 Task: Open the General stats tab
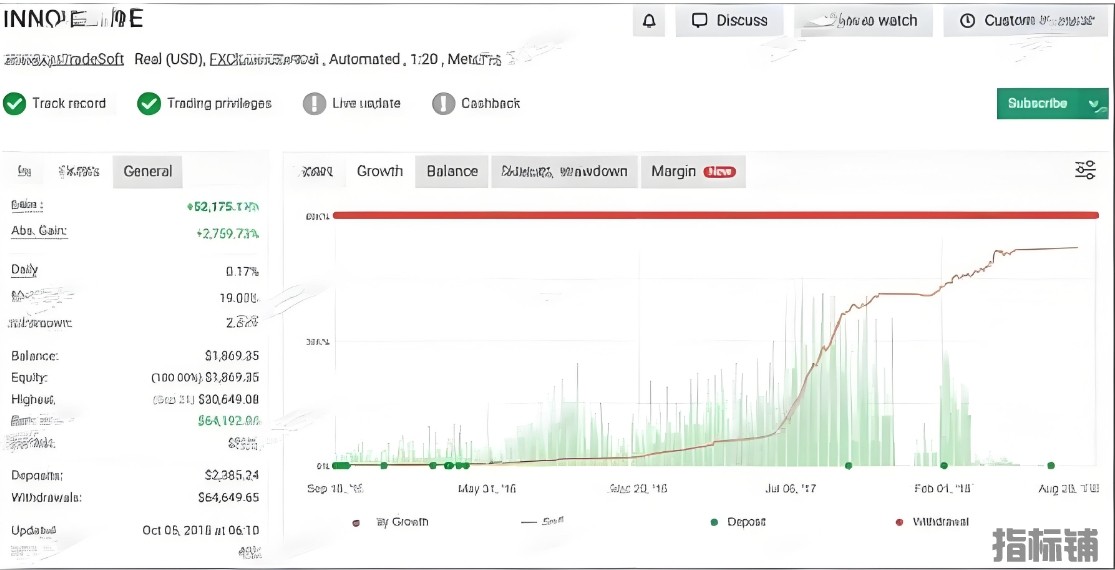pos(148,171)
